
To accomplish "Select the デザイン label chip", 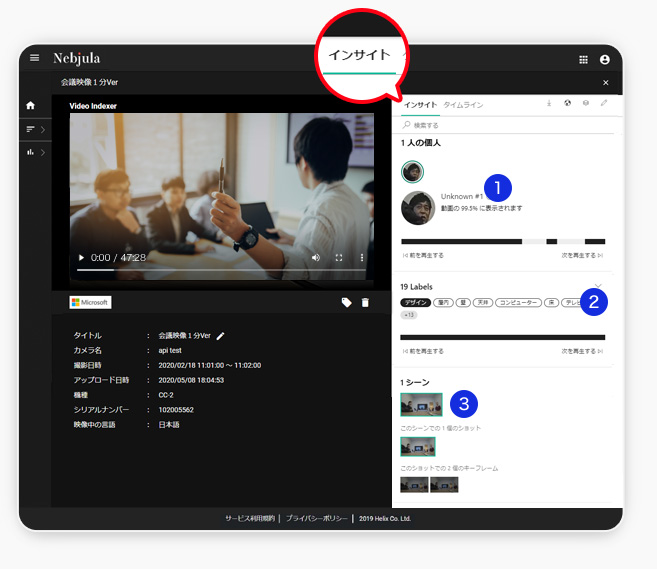I will click(416, 303).
